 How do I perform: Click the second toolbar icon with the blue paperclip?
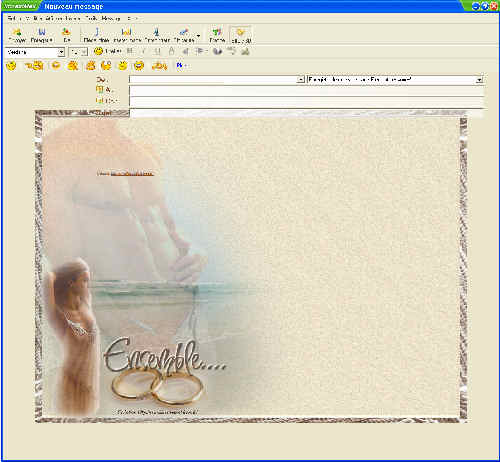click(x=41, y=35)
